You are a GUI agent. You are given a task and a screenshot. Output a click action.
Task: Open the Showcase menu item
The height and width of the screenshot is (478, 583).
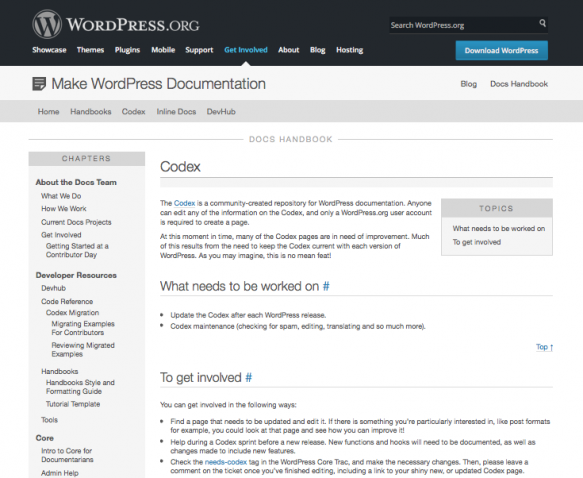point(49,50)
